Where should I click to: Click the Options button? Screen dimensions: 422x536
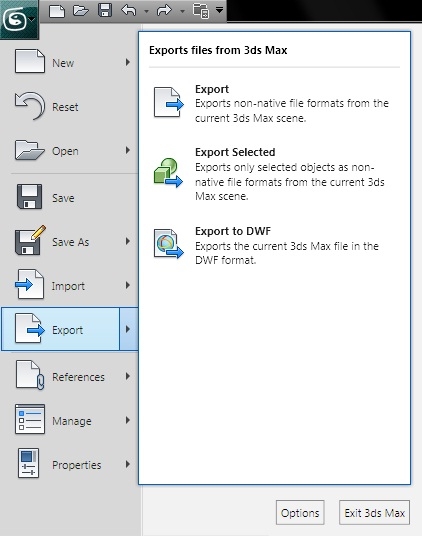click(300, 512)
